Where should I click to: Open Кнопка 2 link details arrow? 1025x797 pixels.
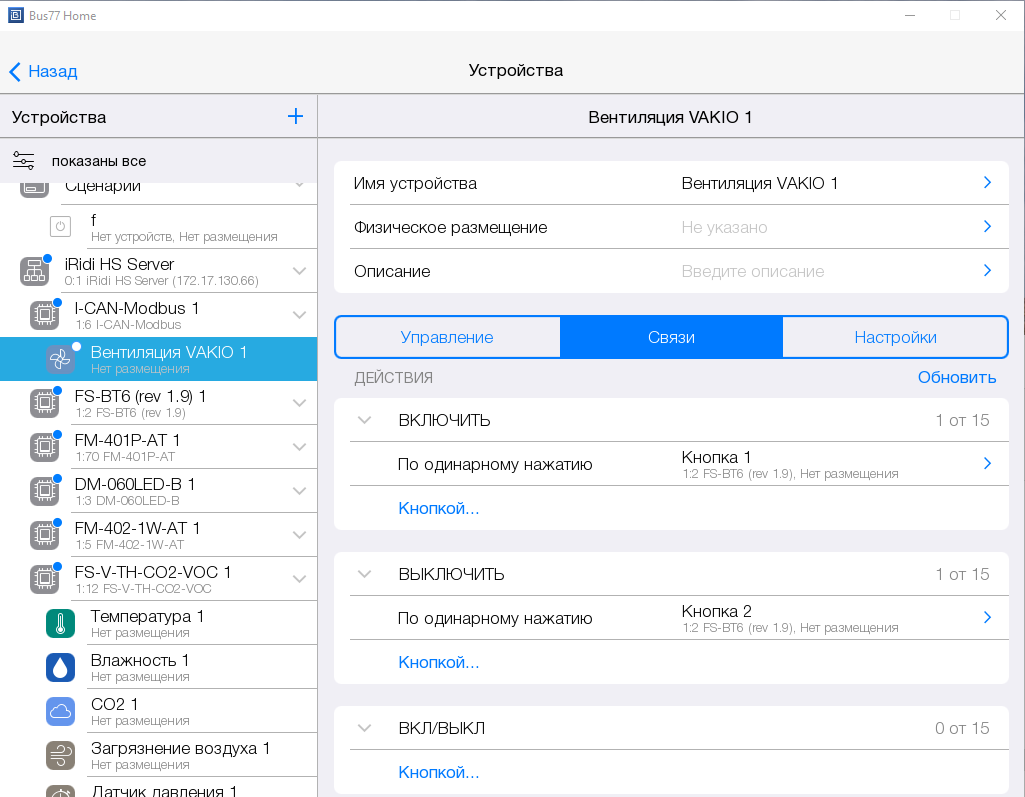click(987, 617)
